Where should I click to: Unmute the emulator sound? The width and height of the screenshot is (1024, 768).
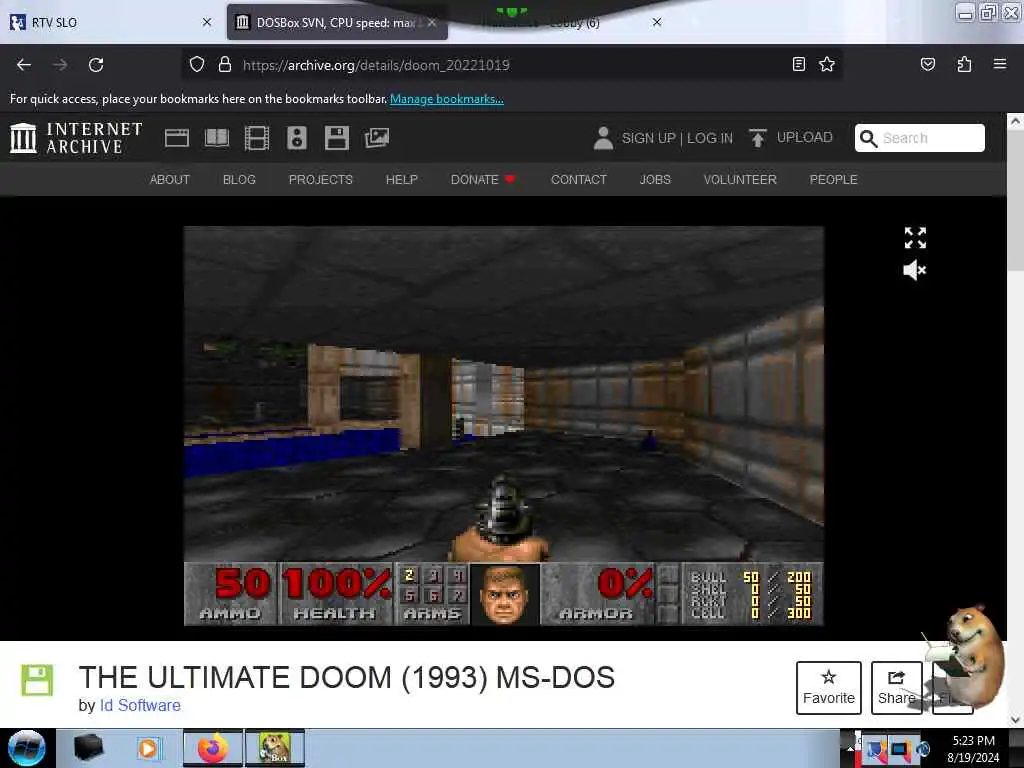[915, 270]
